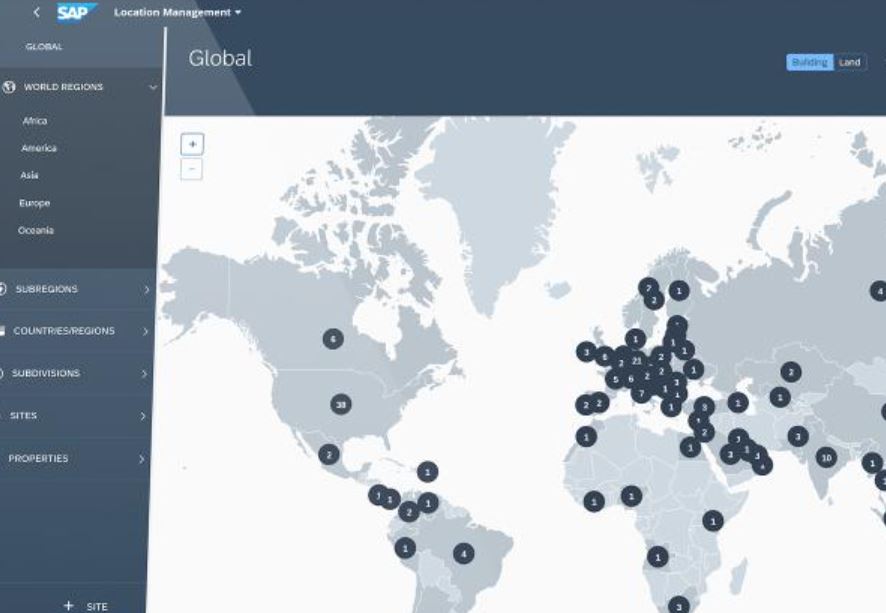
Task: Select Oceania region
Action: (36, 230)
